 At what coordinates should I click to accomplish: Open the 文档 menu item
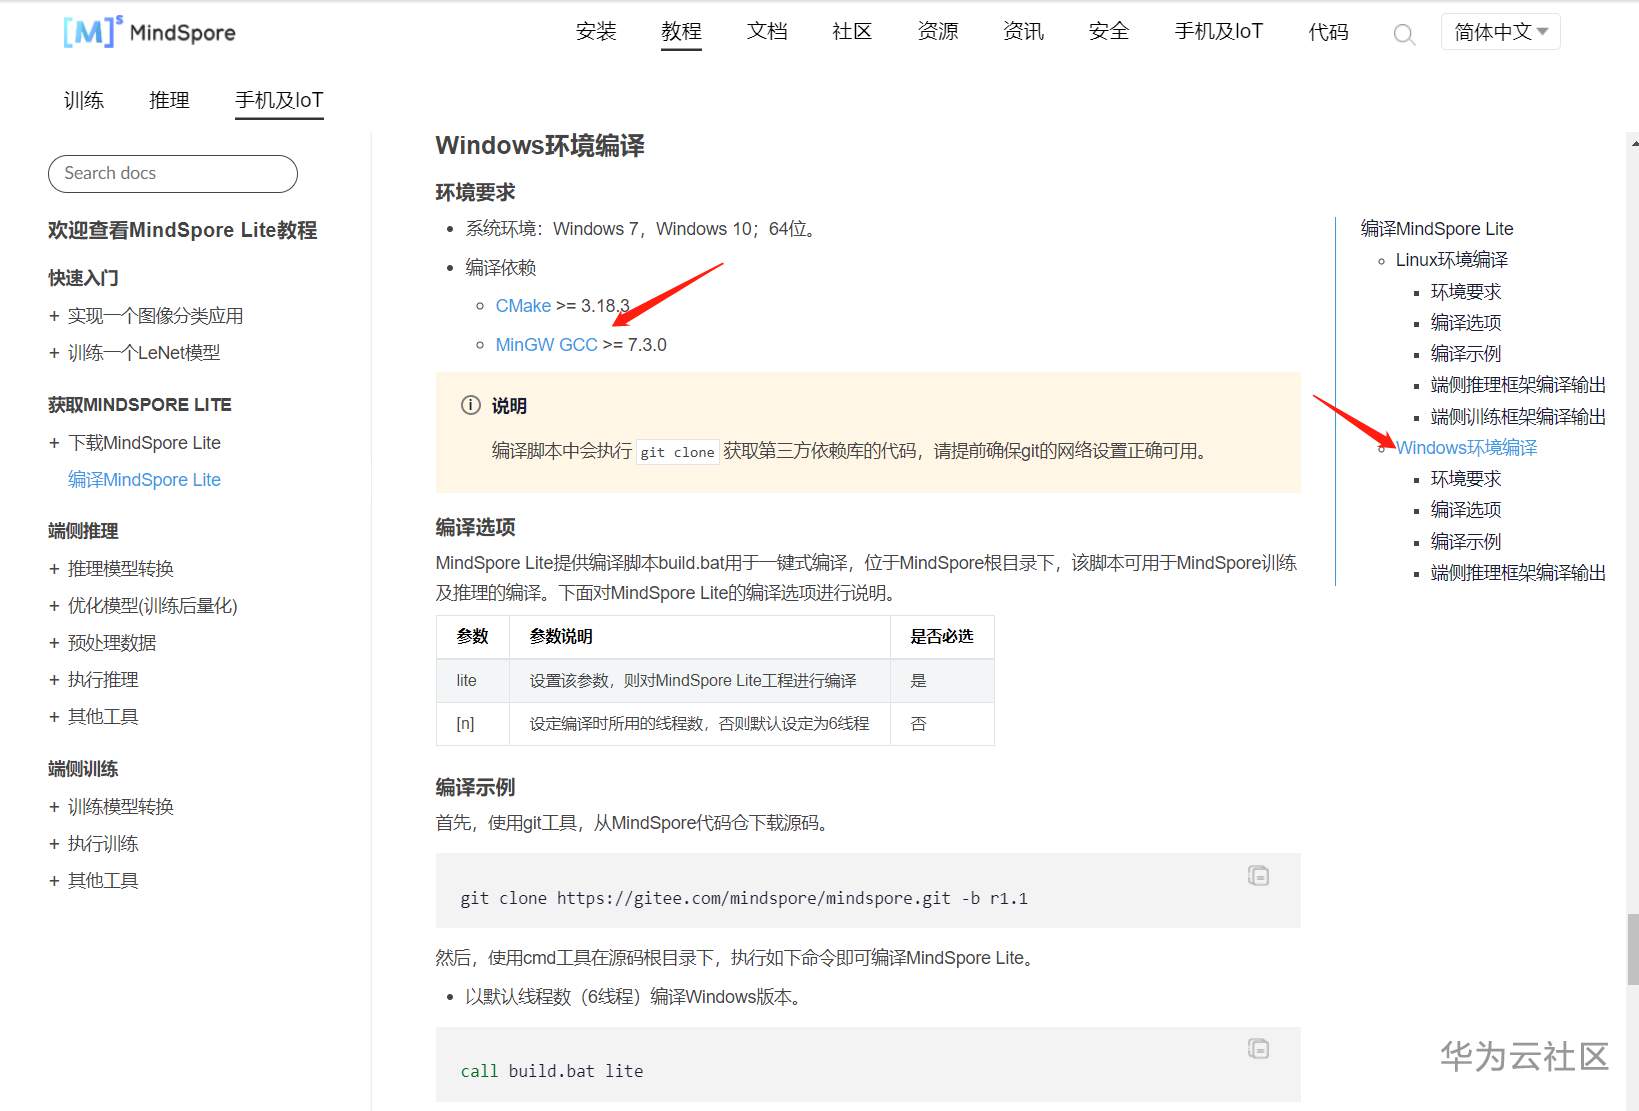(x=767, y=32)
